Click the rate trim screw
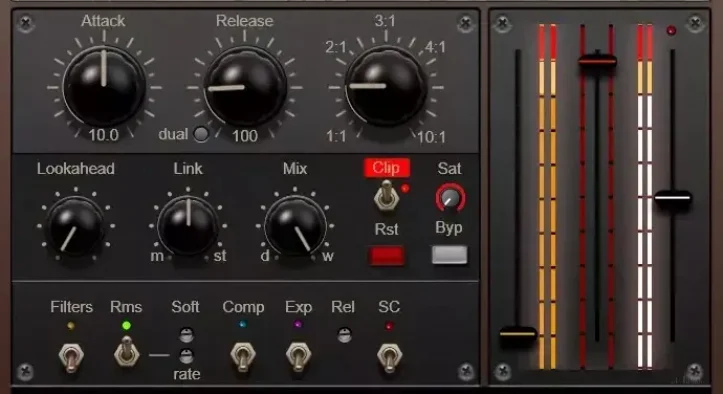723x394 pixels. [x=186, y=356]
